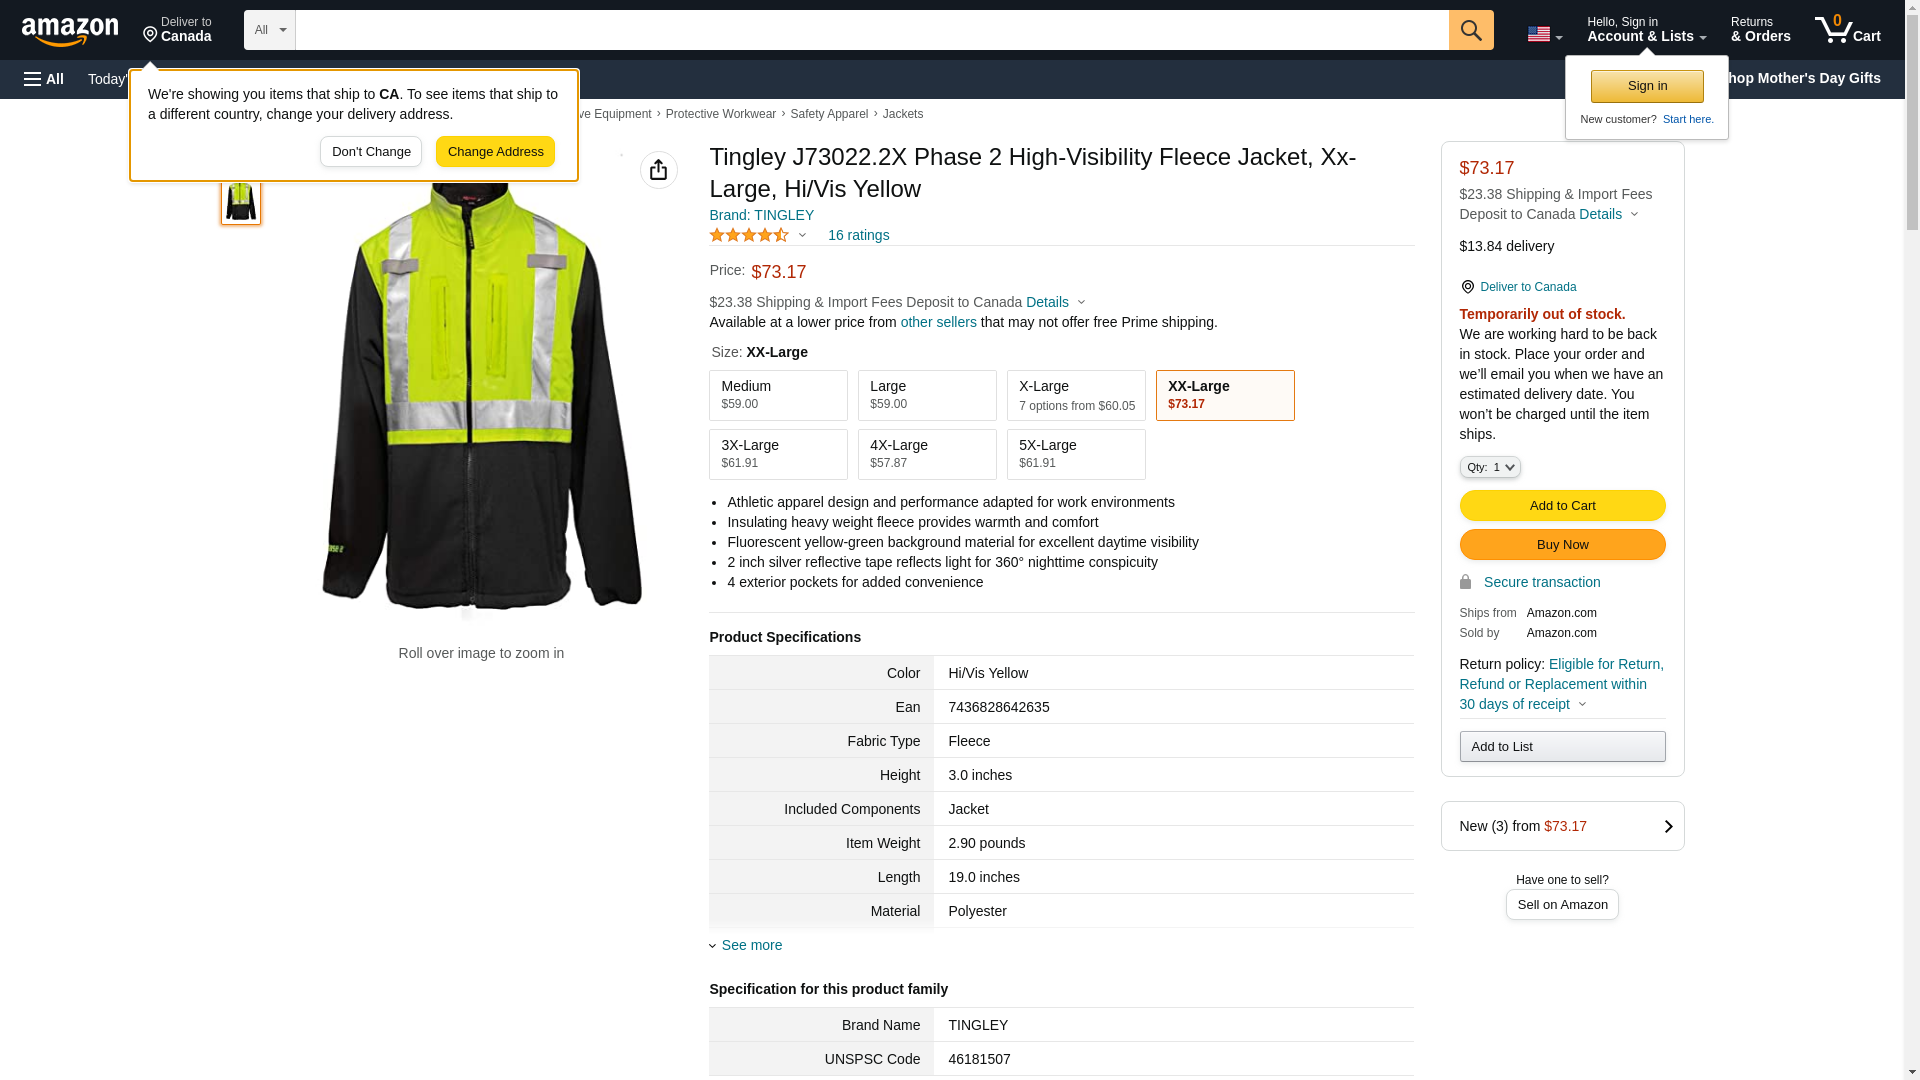Click the share icon above product image

click(658, 170)
